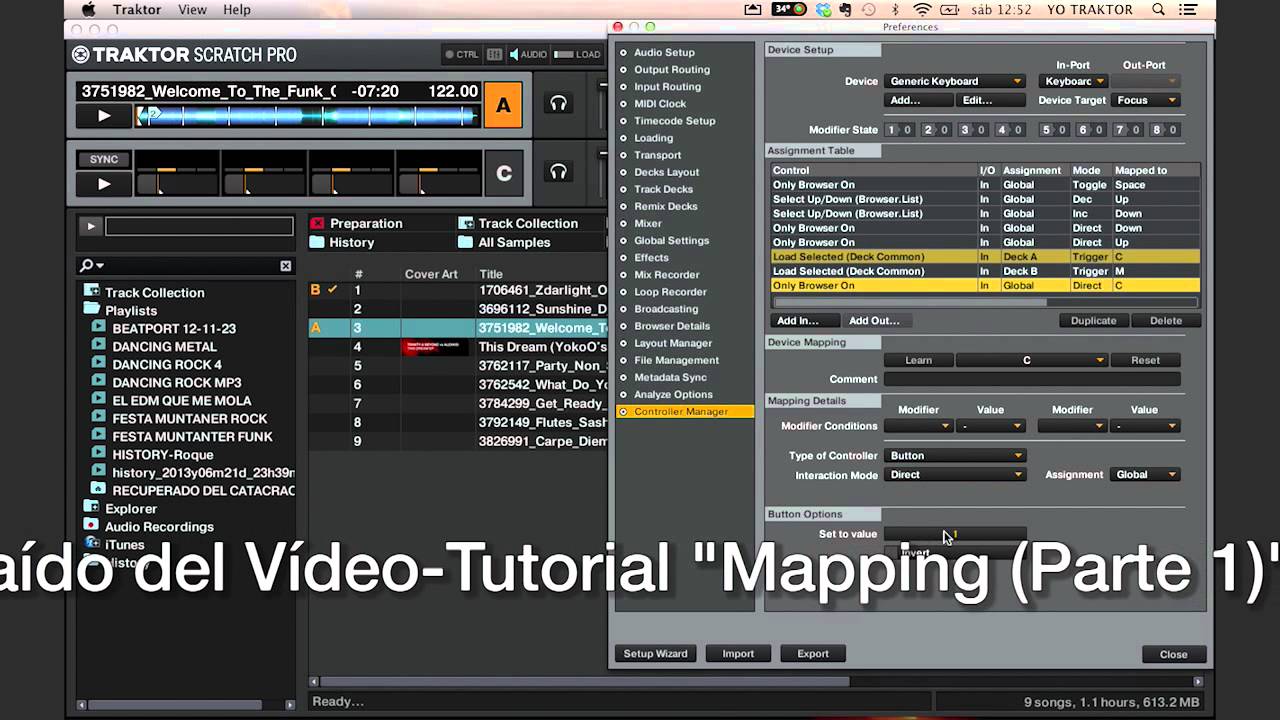The width and height of the screenshot is (1280, 720).
Task: Open the All Samples favorite folder
Action: [505, 242]
